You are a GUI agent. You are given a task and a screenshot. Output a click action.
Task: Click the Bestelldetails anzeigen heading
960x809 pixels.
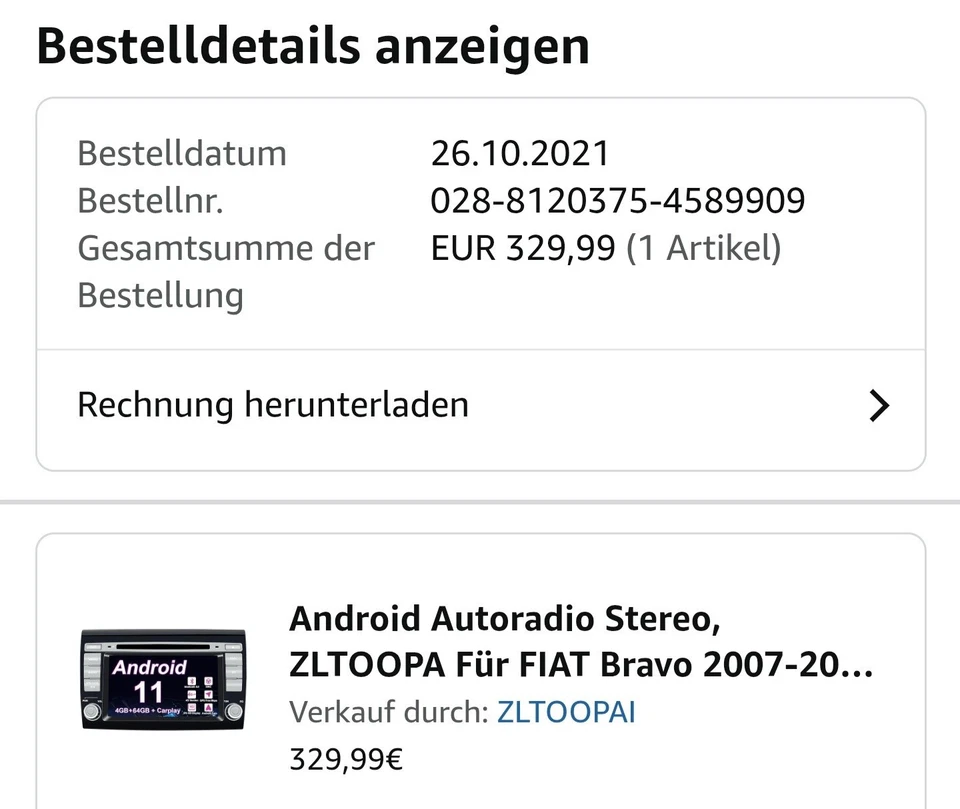[x=312, y=45]
